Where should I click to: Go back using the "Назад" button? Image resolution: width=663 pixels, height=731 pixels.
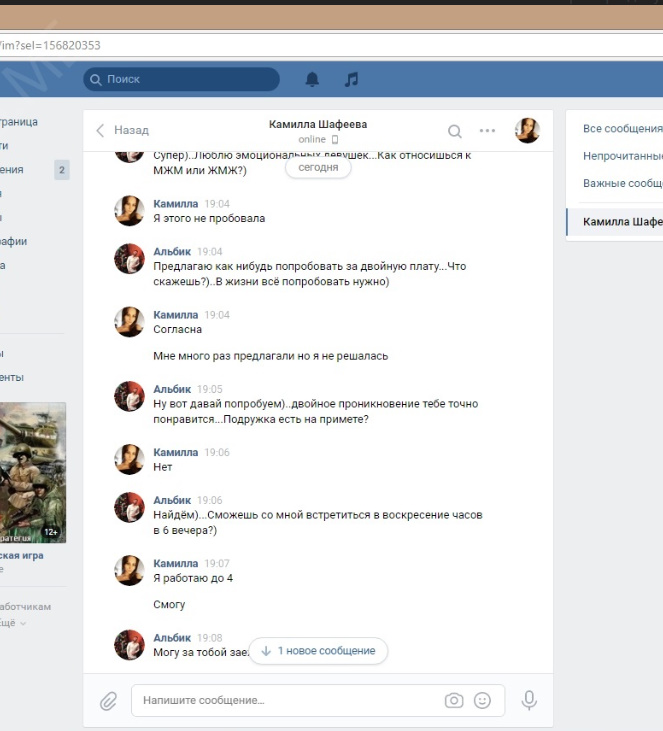(122, 130)
